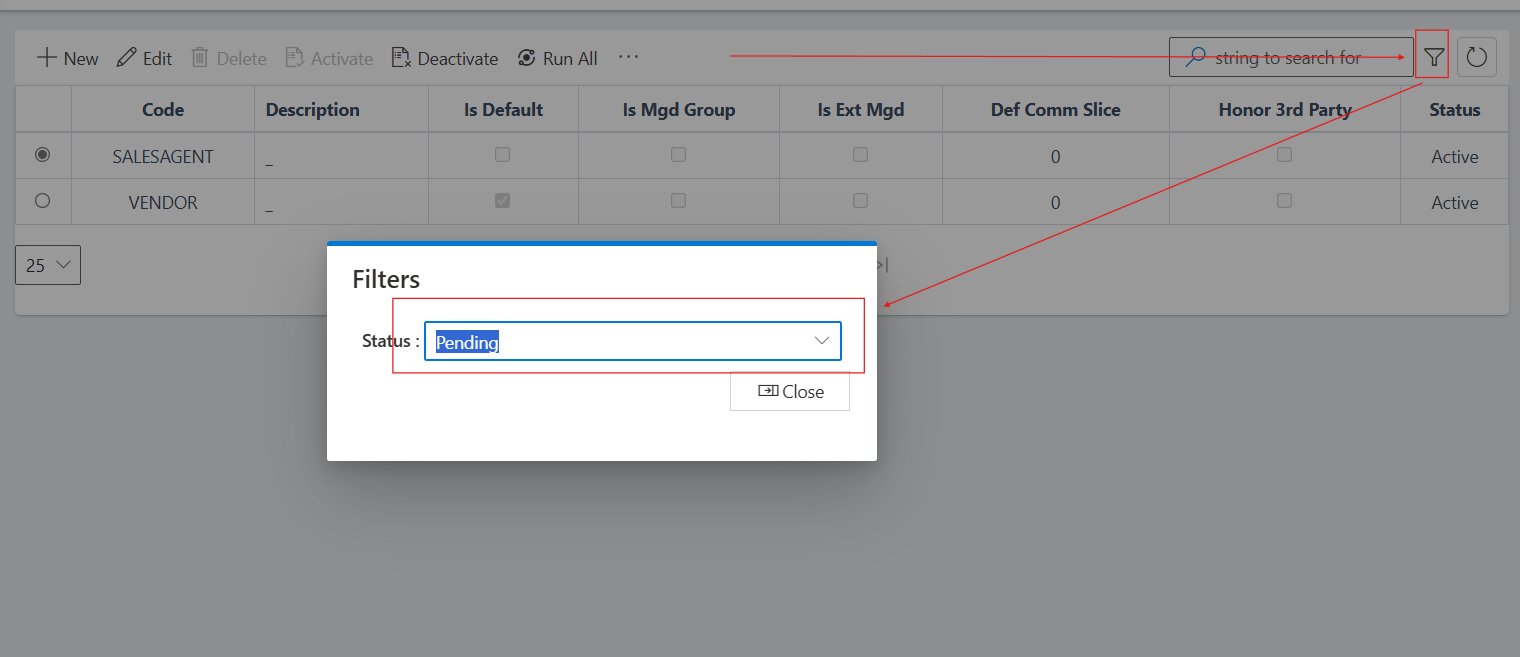1520x657 pixels.
Task: Click Def Comm Slice value for VENDOR
Action: click(x=1056, y=202)
